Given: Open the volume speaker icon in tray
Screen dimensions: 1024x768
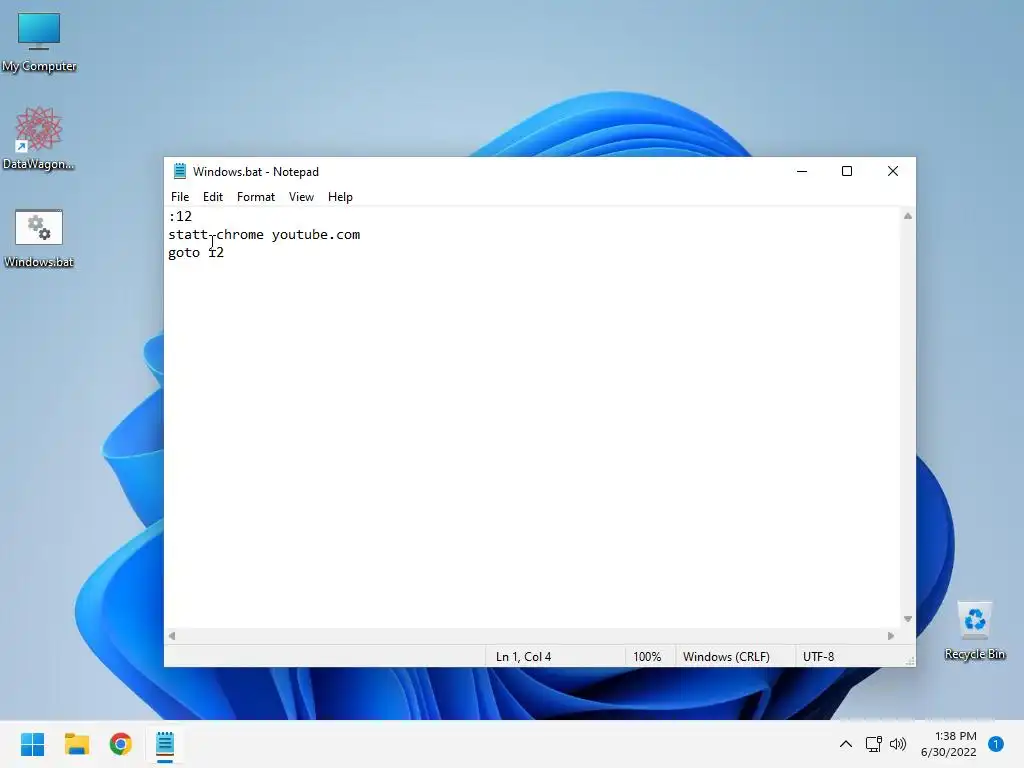Looking at the screenshot, I should (x=898, y=744).
